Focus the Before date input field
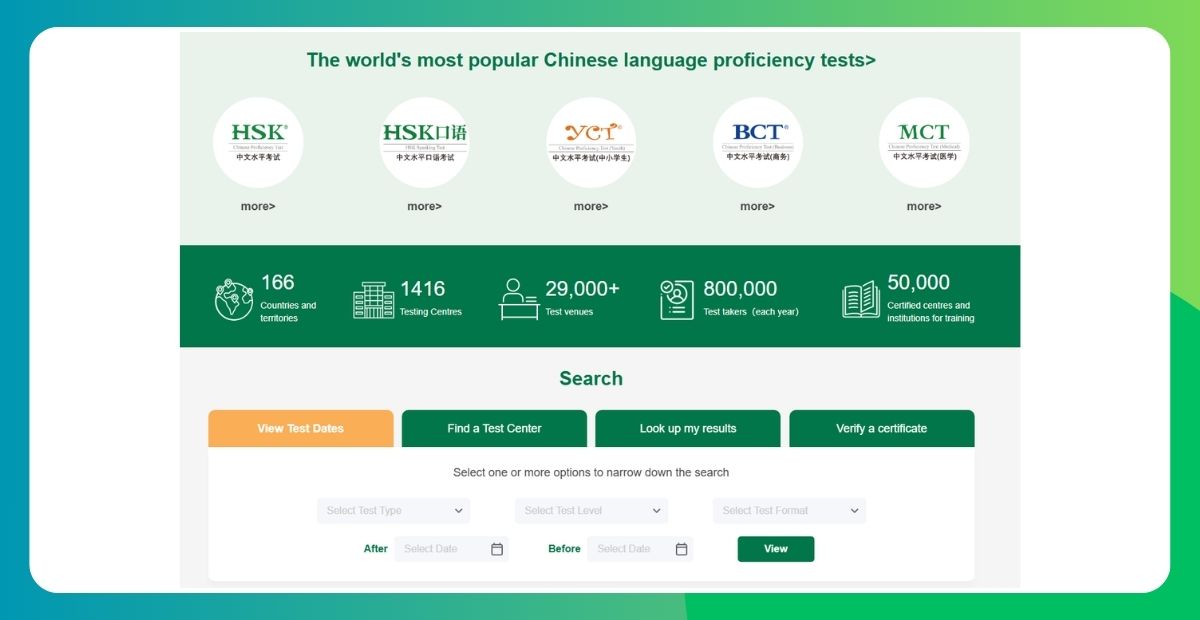 pos(640,549)
